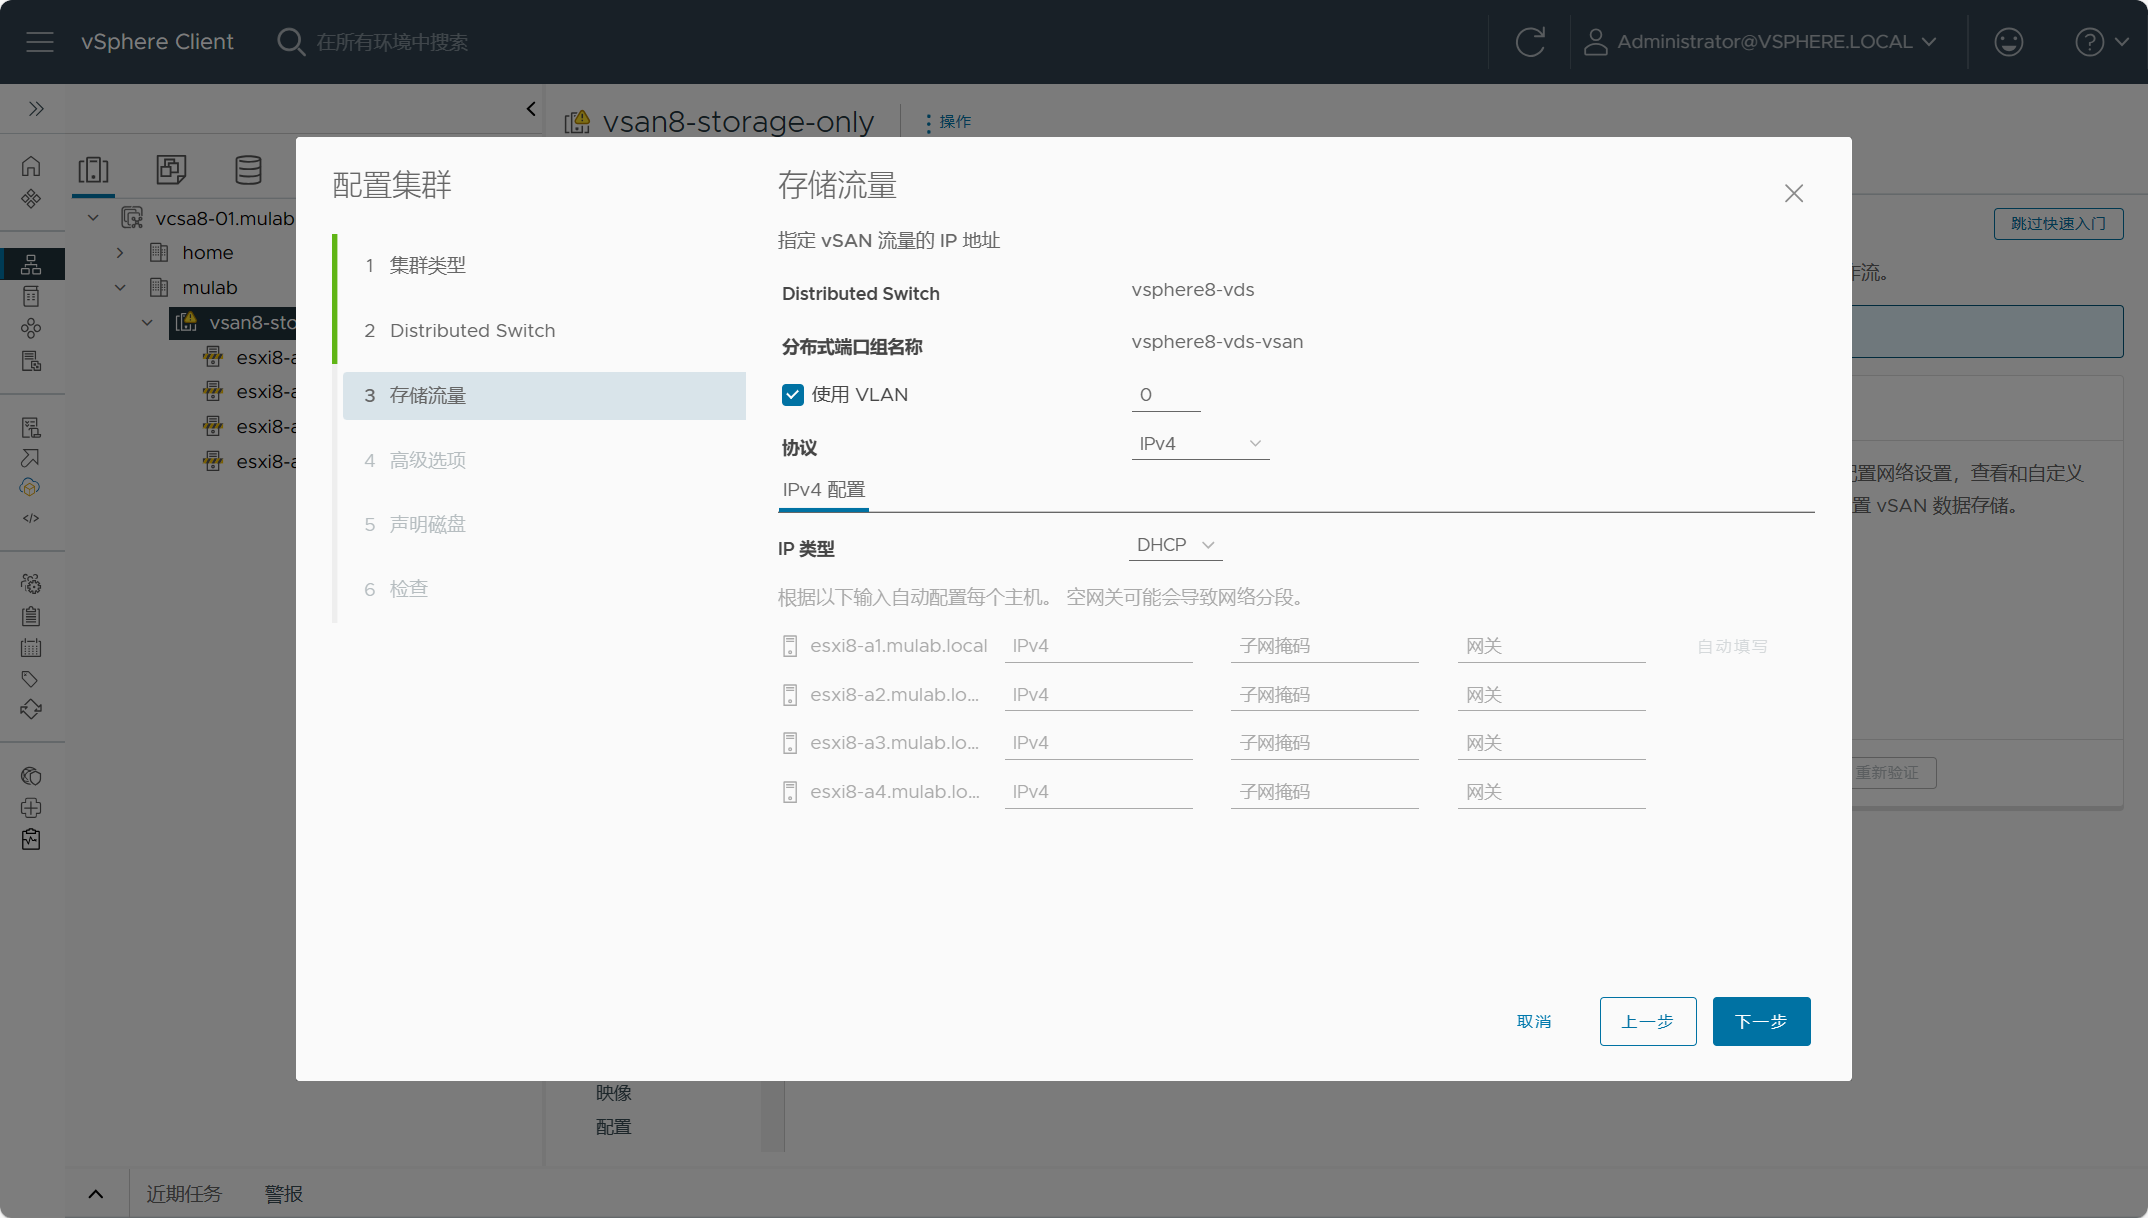Open the IP type DHCP dropdown
The width and height of the screenshot is (2148, 1218).
[x=1176, y=545]
